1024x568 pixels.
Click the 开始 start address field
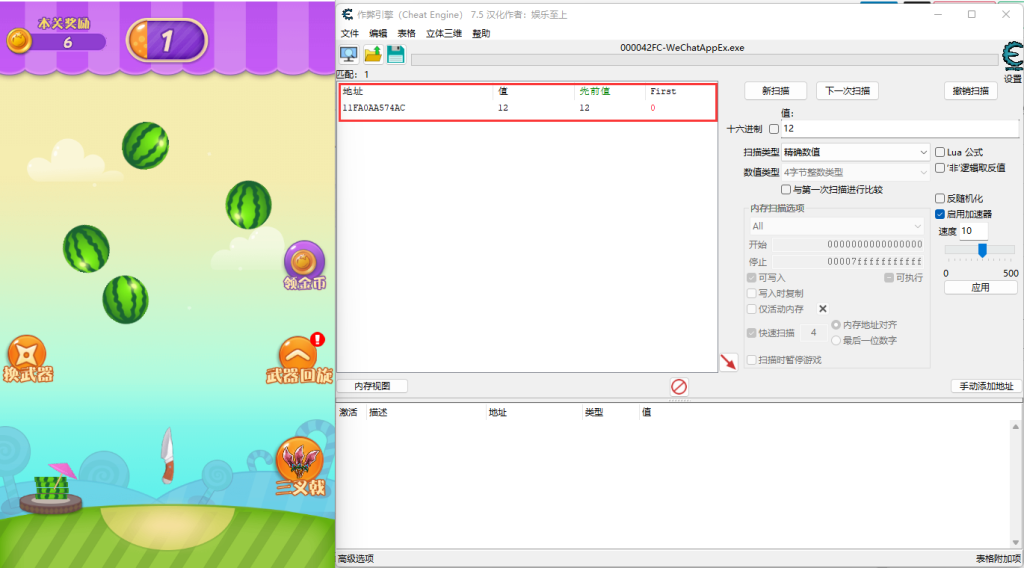(848, 244)
